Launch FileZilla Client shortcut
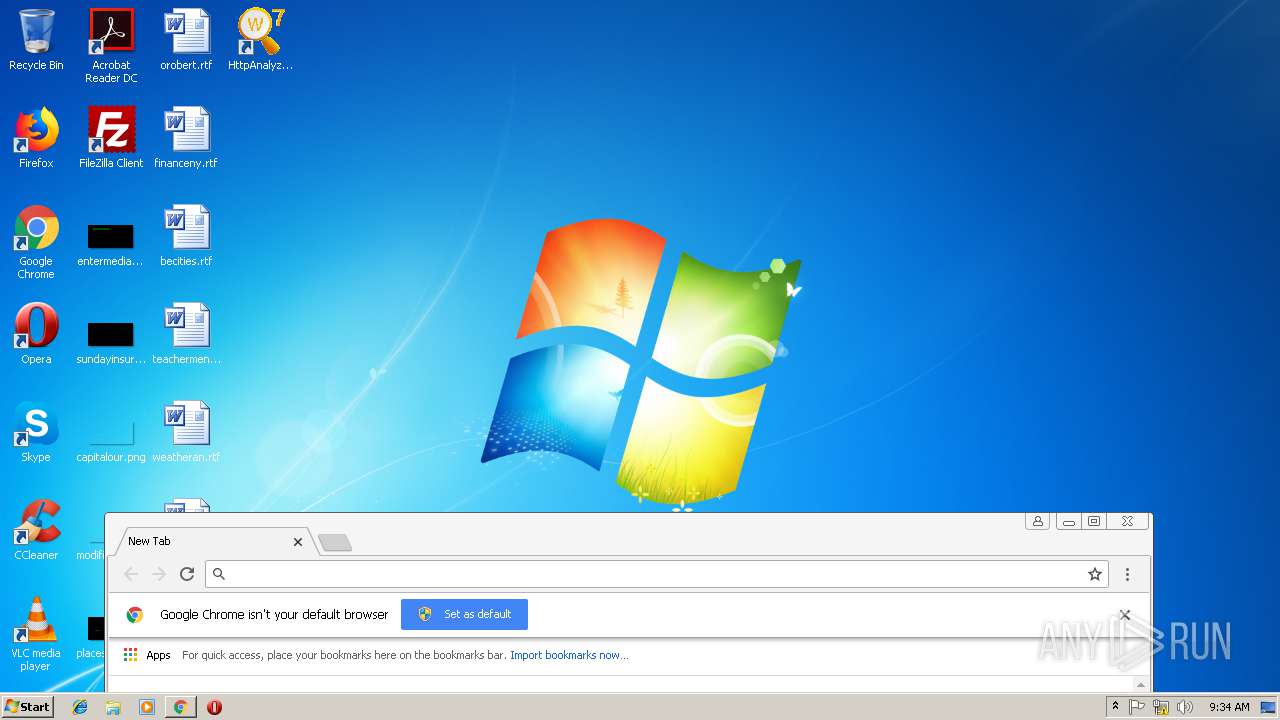The width and height of the screenshot is (1280, 720). click(111, 139)
